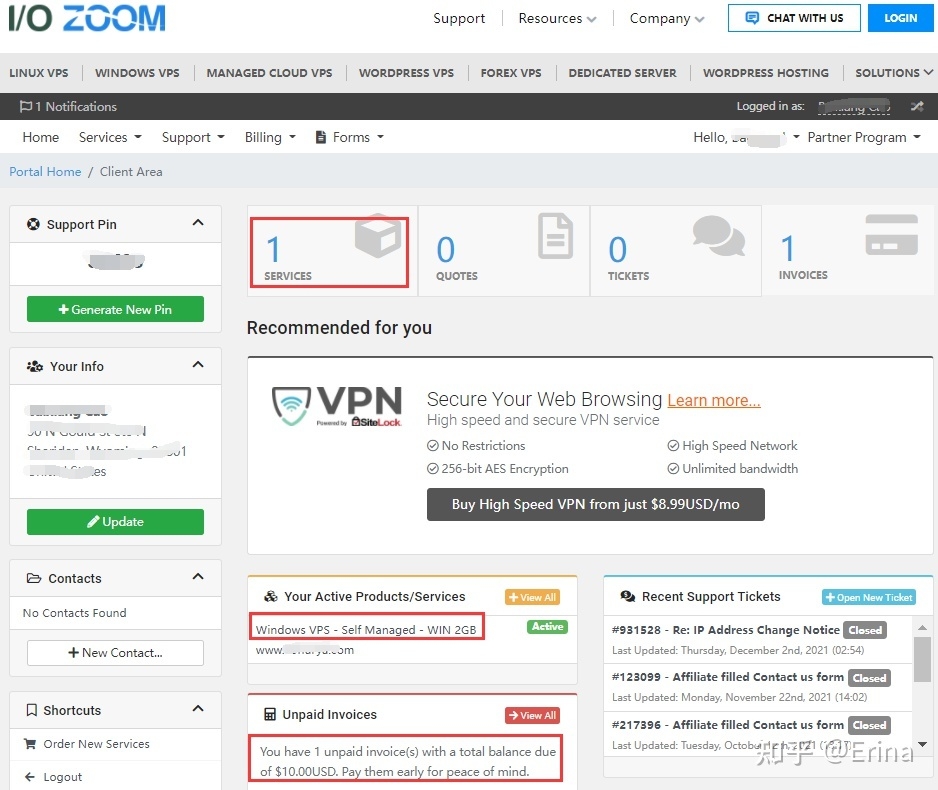
Task: Click the Recent Support Tickets comments icon
Action: tap(628, 596)
